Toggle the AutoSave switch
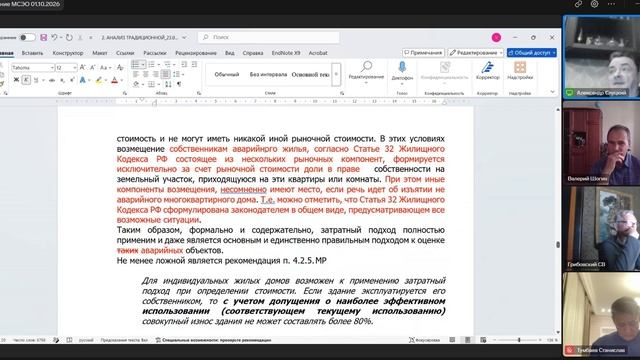 point(27,38)
